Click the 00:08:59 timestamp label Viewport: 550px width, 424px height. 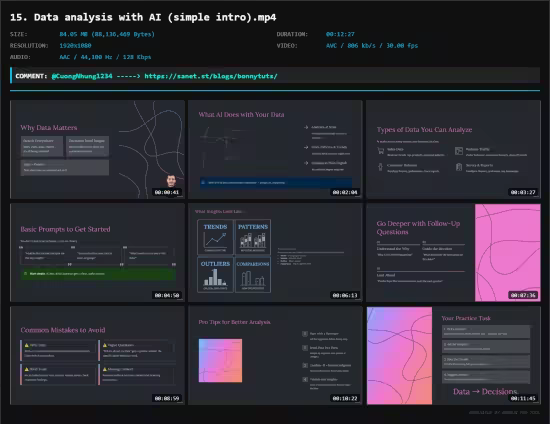167,398
